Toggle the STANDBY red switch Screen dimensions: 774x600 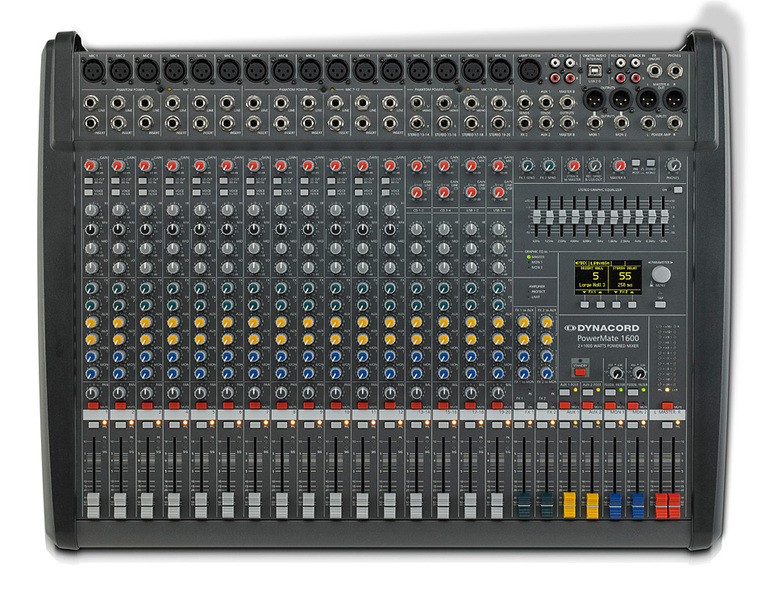[x=580, y=372]
